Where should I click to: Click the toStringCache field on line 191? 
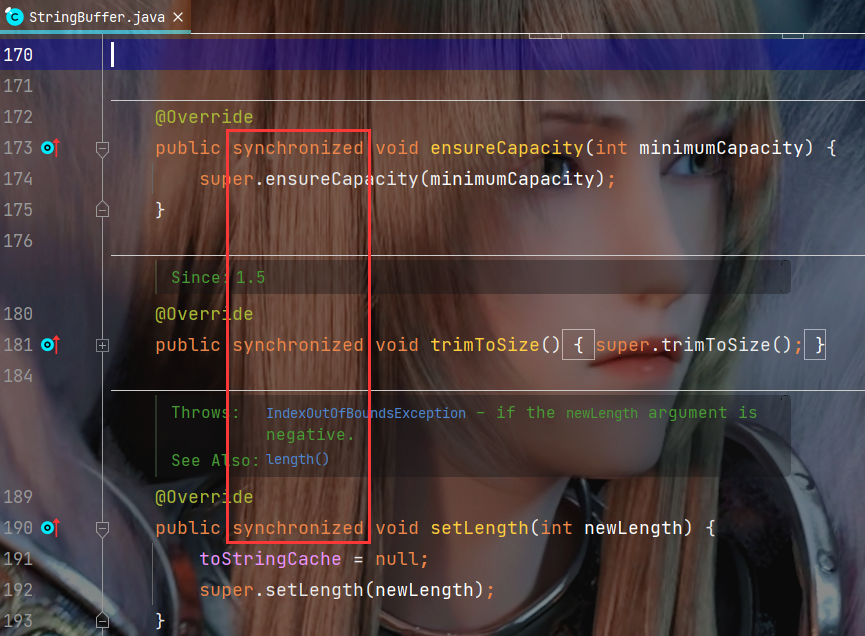coord(270,559)
